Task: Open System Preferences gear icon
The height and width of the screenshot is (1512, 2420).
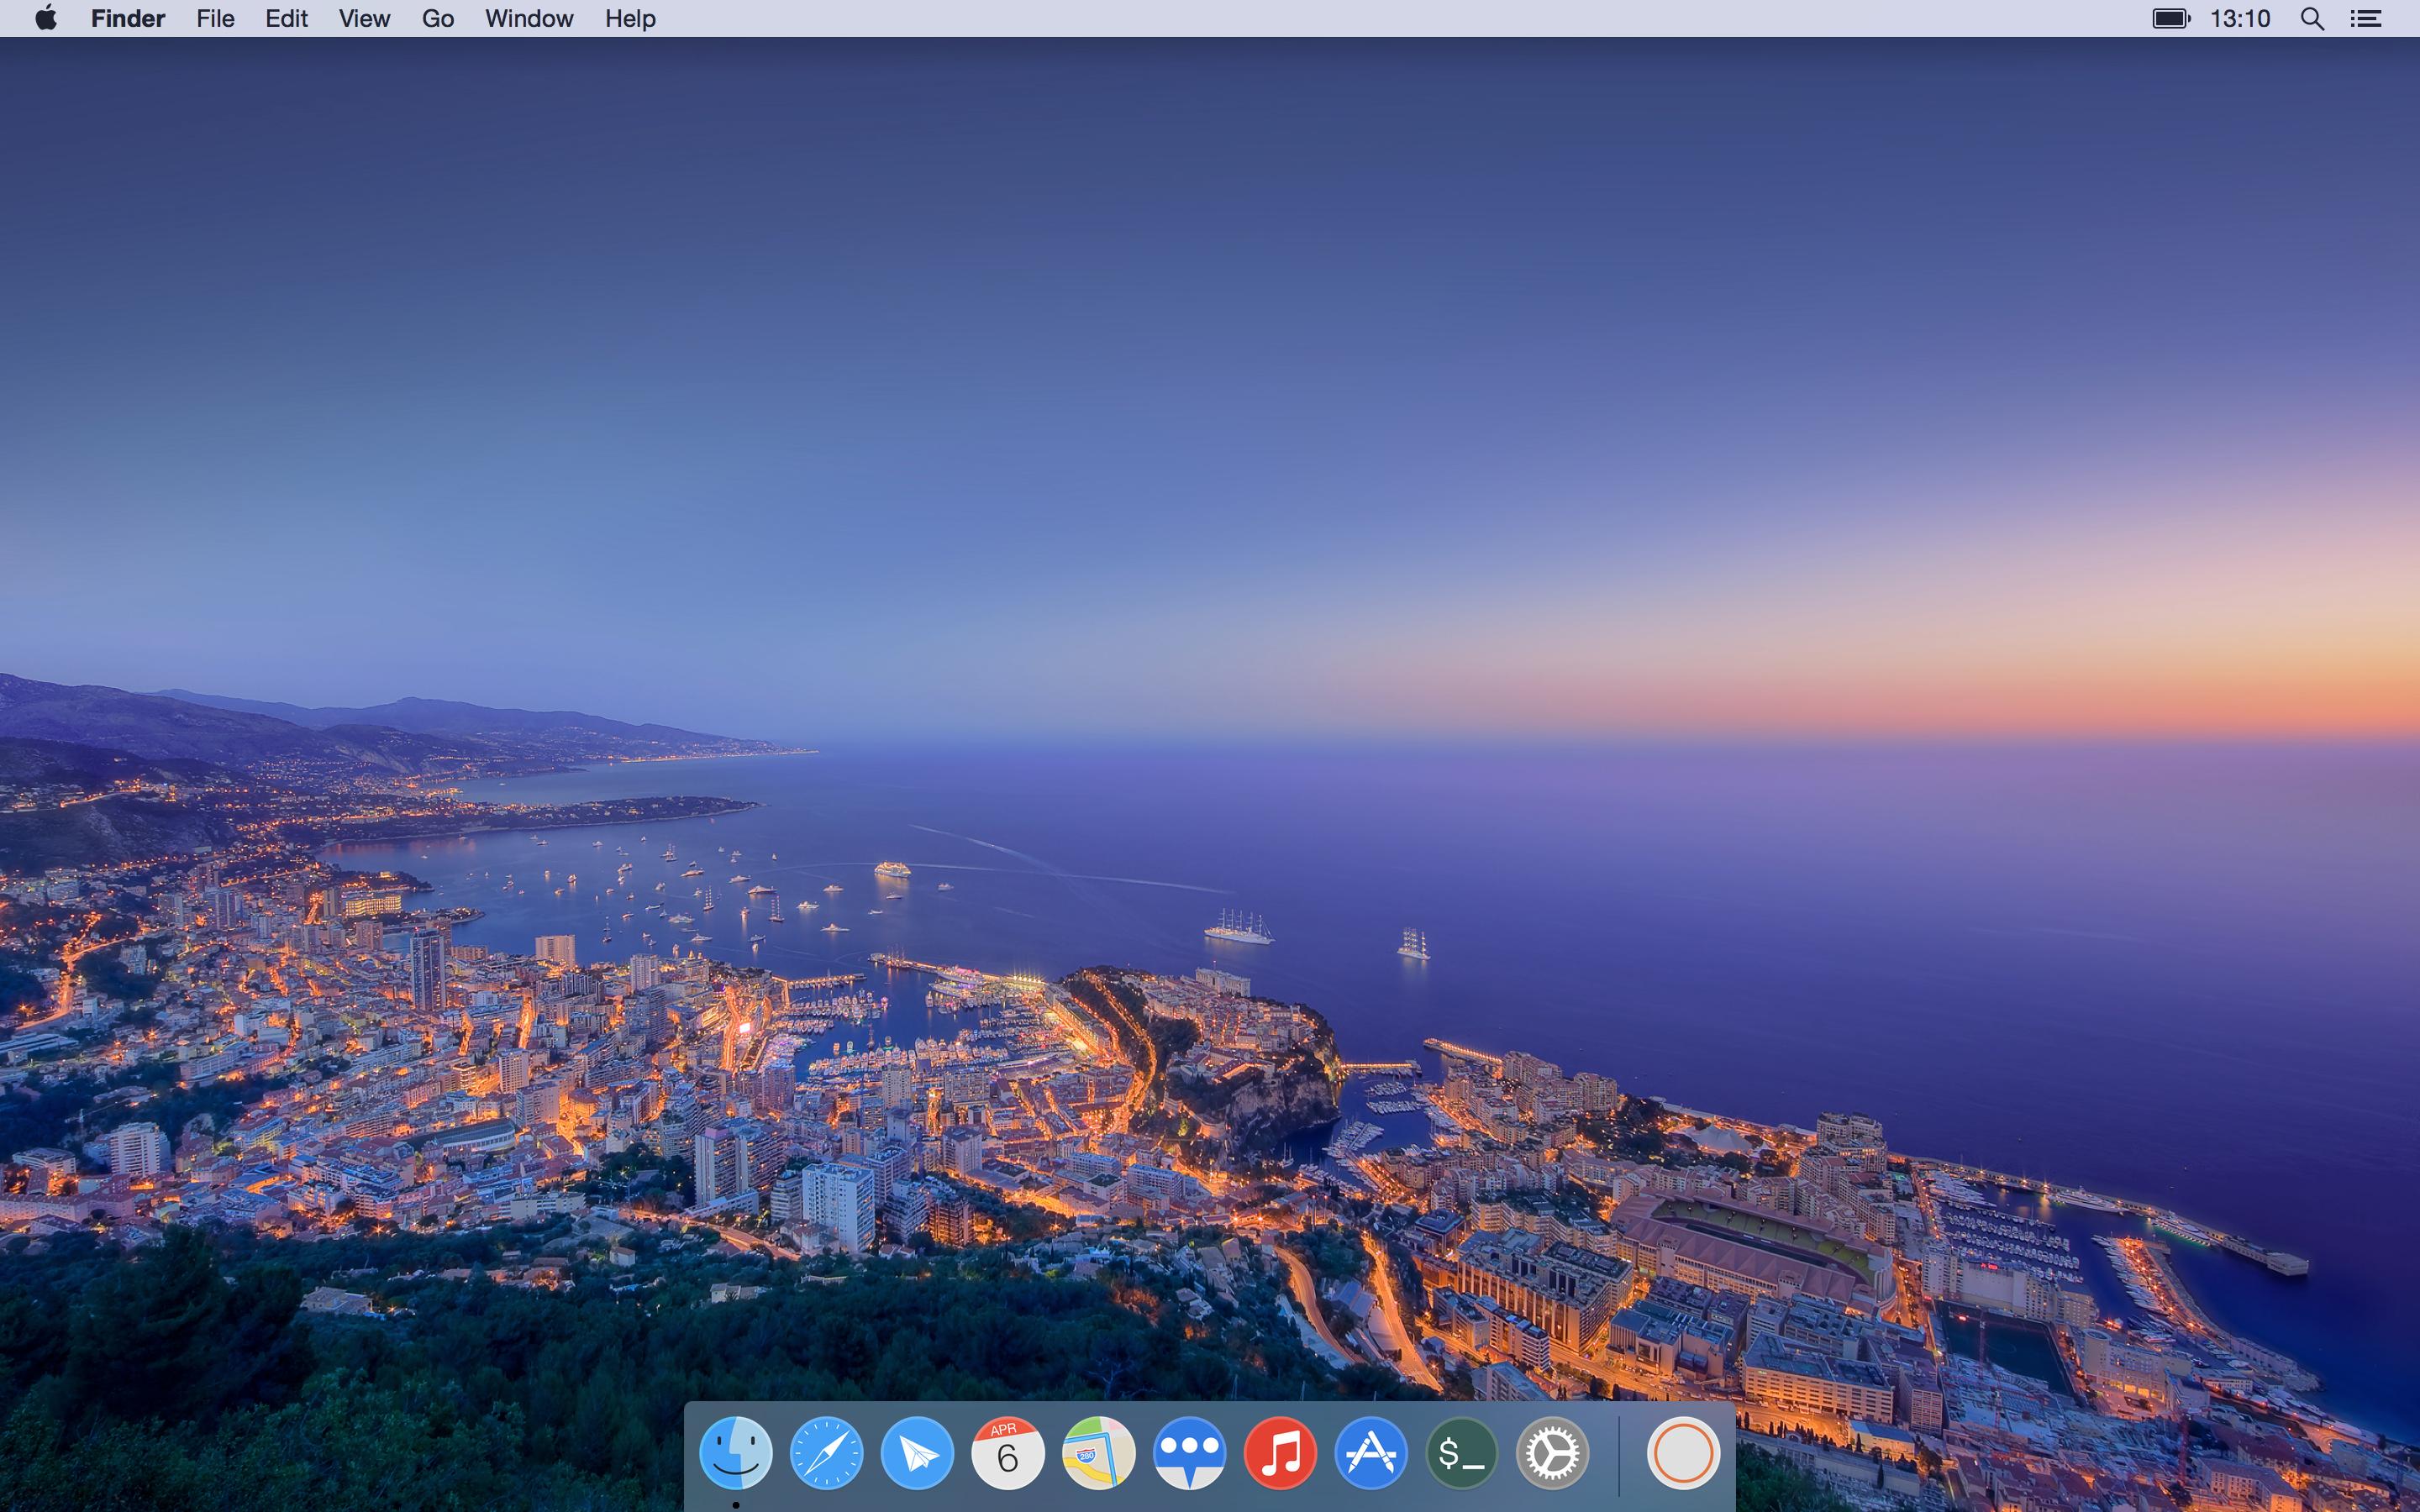Action: click(x=1552, y=1452)
